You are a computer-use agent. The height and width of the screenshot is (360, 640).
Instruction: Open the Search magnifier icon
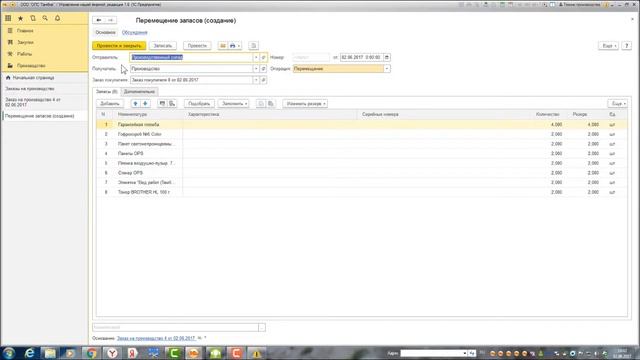(x=45, y=18)
